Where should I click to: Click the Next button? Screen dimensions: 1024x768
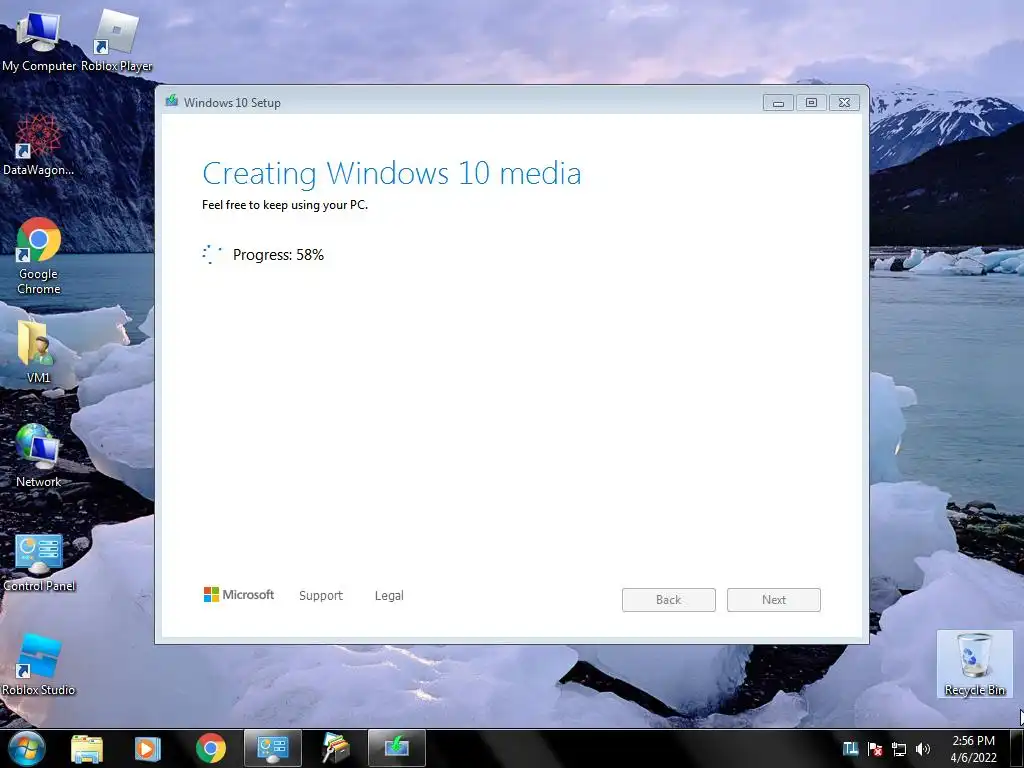pyautogui.click(x=774, y=600)
